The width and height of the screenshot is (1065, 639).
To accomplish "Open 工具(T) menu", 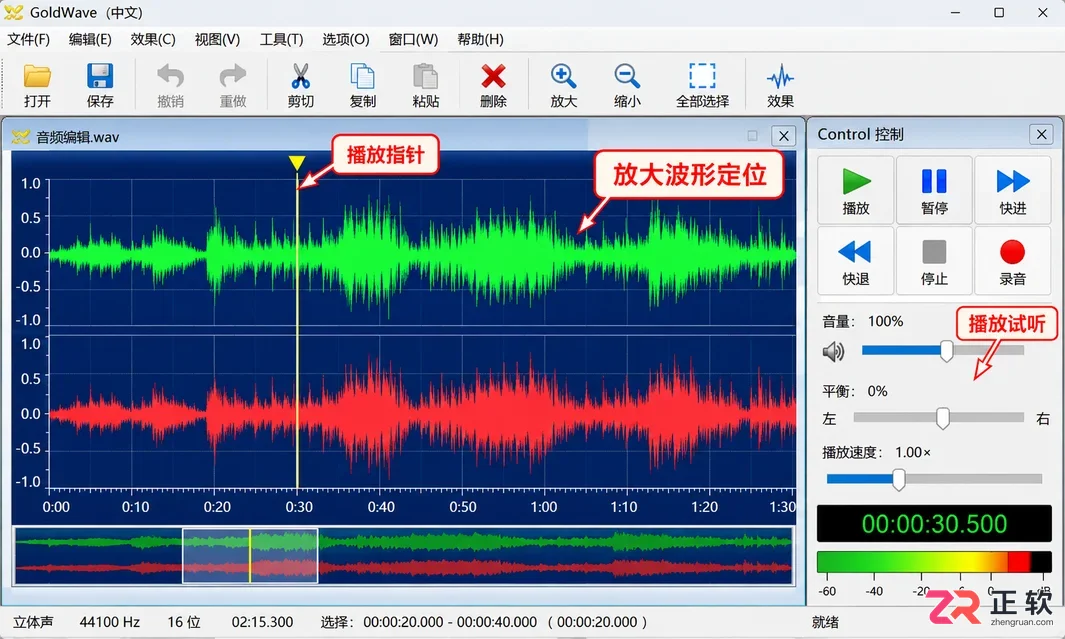I will click(x=281, y=39).
